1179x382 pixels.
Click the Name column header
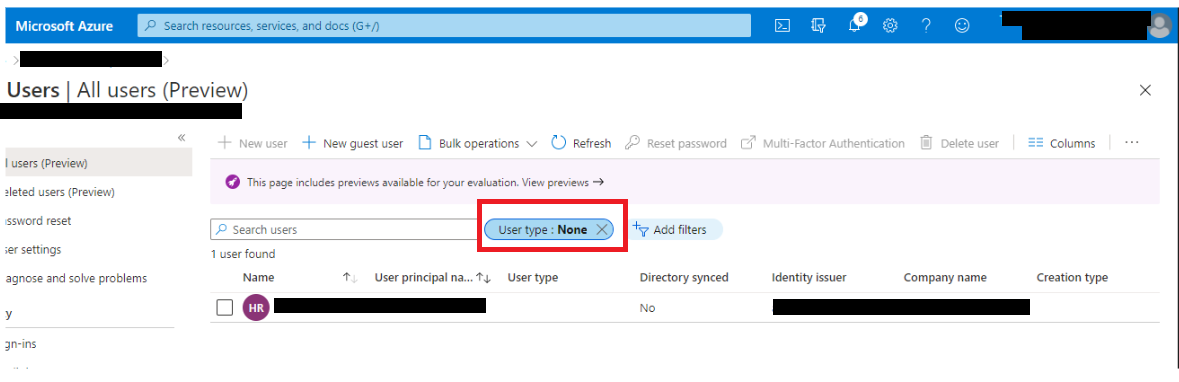coord(258,277)
